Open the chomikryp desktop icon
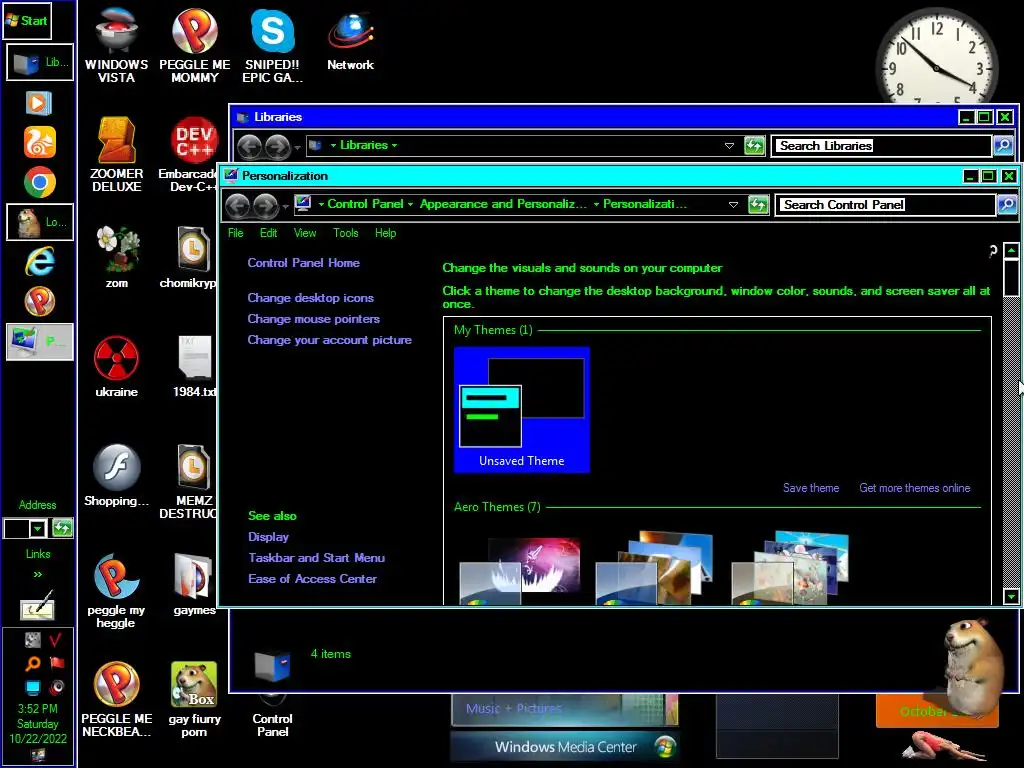The width and height of the screenshot is (1024, 768). 189,257
